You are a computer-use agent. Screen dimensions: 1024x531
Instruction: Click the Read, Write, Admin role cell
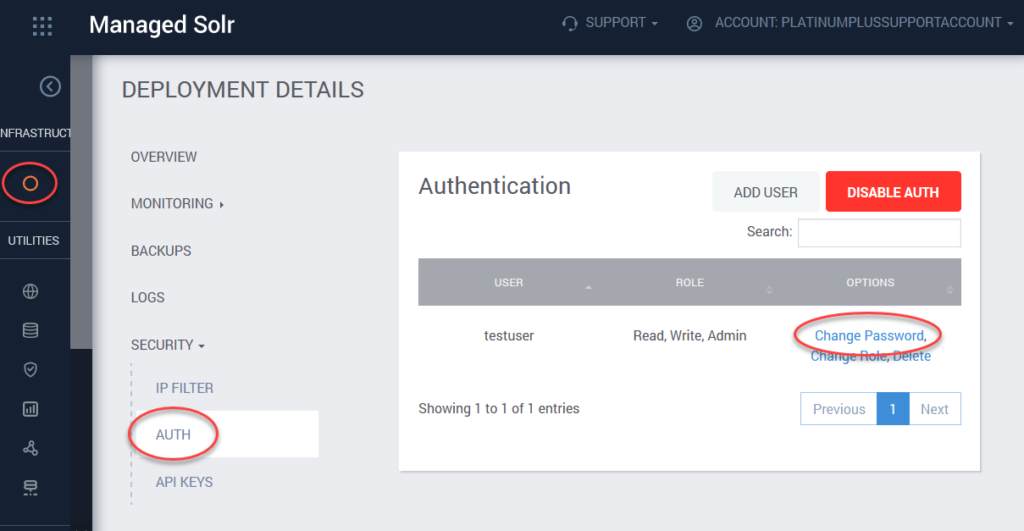690,336
